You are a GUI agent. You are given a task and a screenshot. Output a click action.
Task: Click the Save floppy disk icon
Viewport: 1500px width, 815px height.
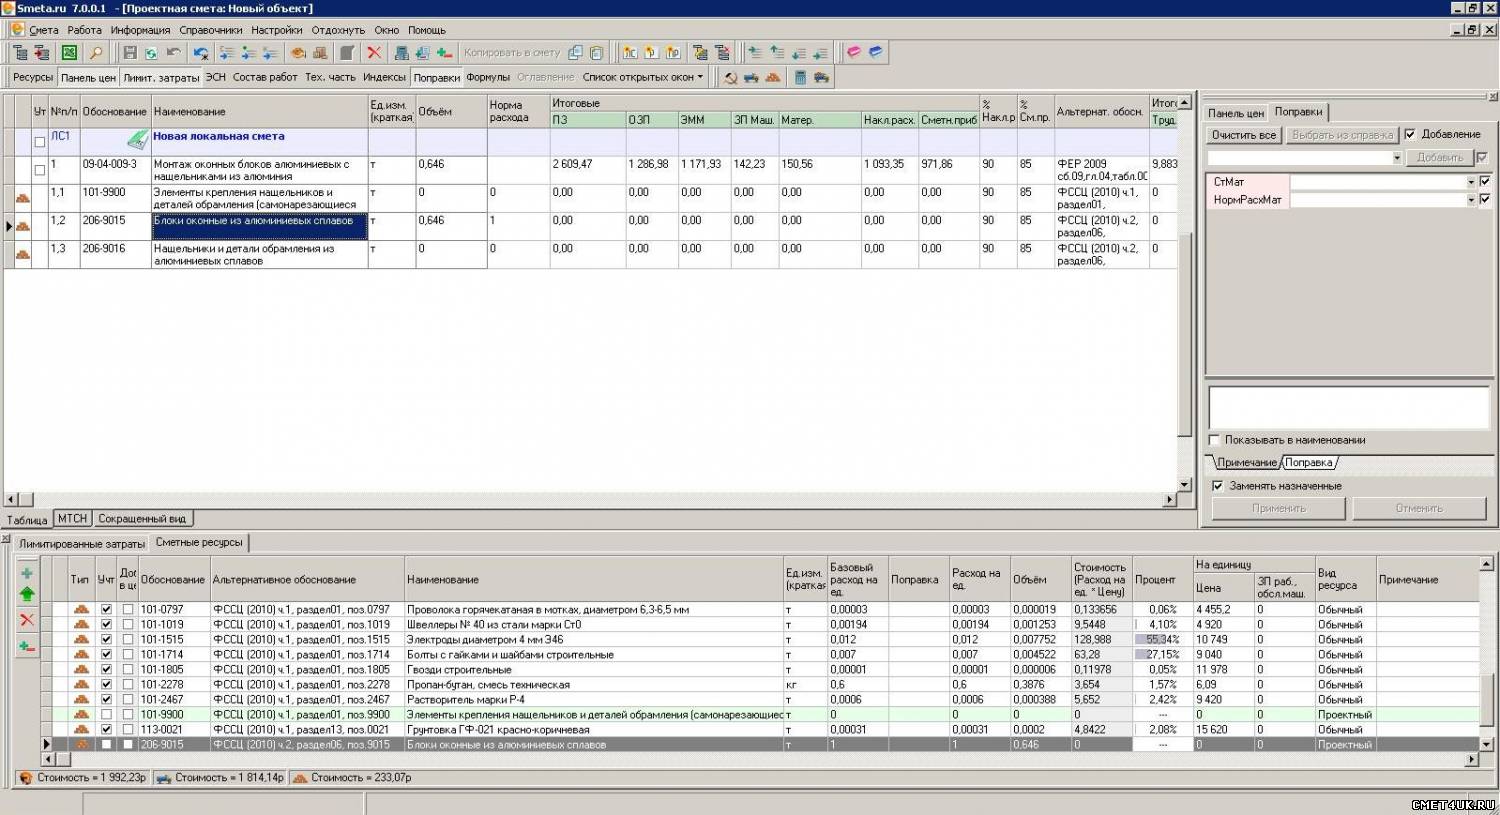tap(130, 53)
